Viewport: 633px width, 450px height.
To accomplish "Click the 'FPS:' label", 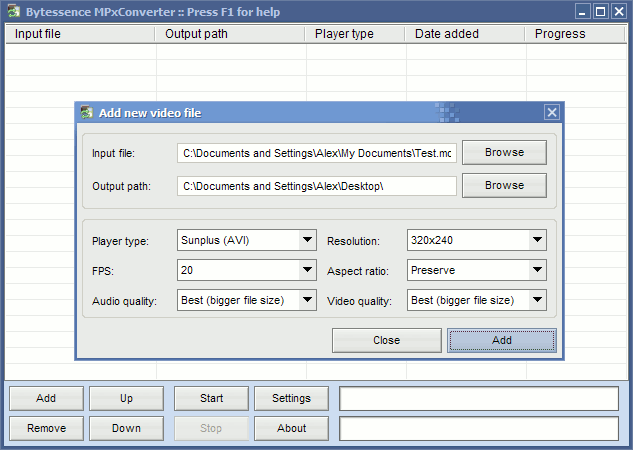I will (x=103, y=271).
